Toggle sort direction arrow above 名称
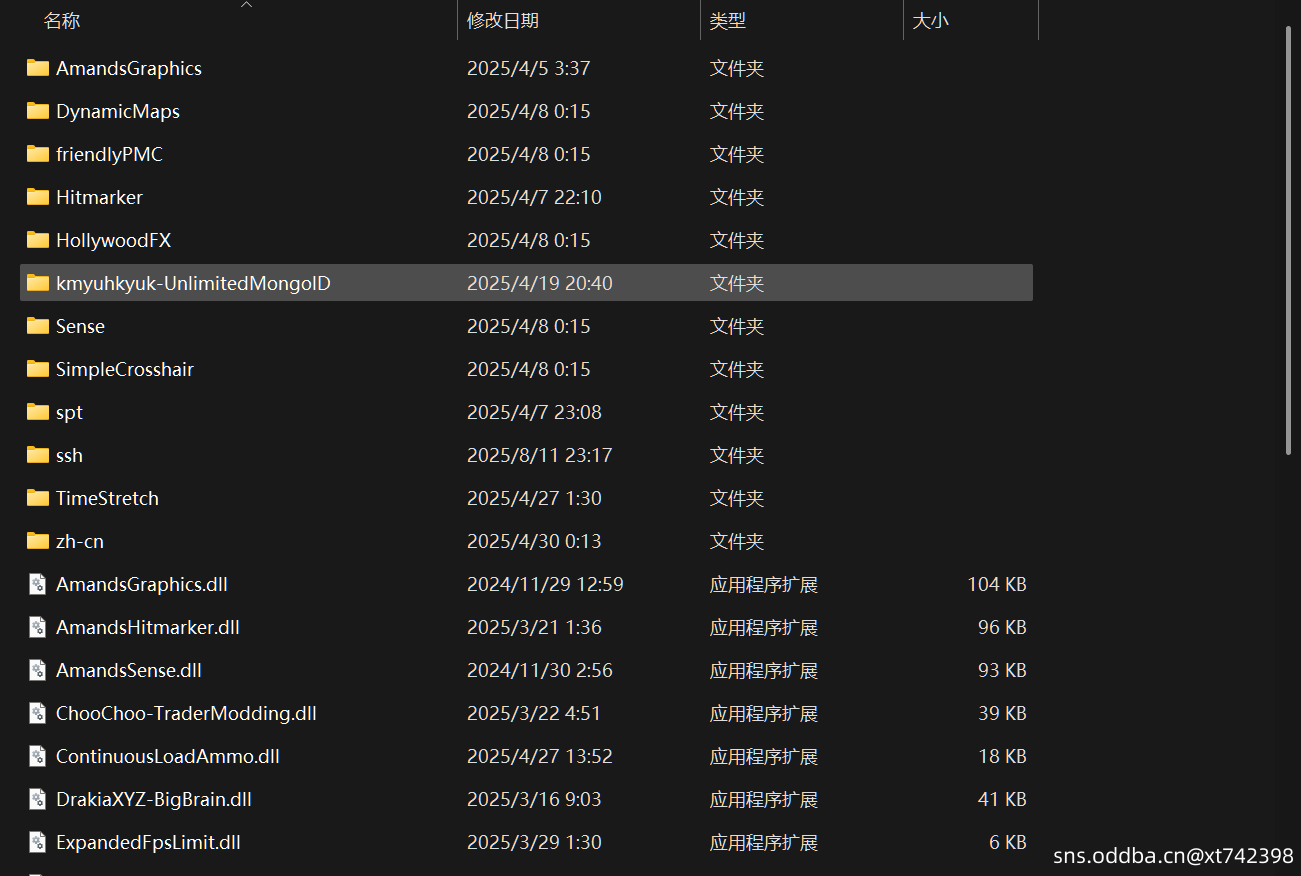 [x=247, y=4]
